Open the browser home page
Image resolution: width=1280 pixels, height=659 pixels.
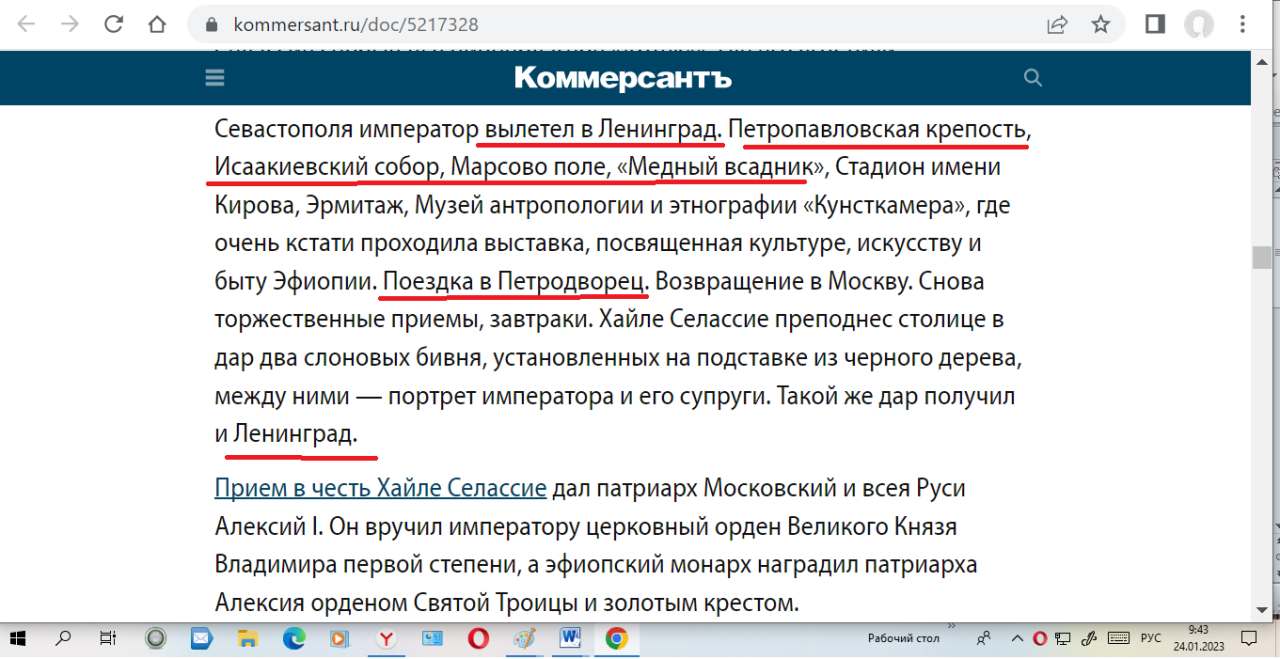tap(158, 24)
